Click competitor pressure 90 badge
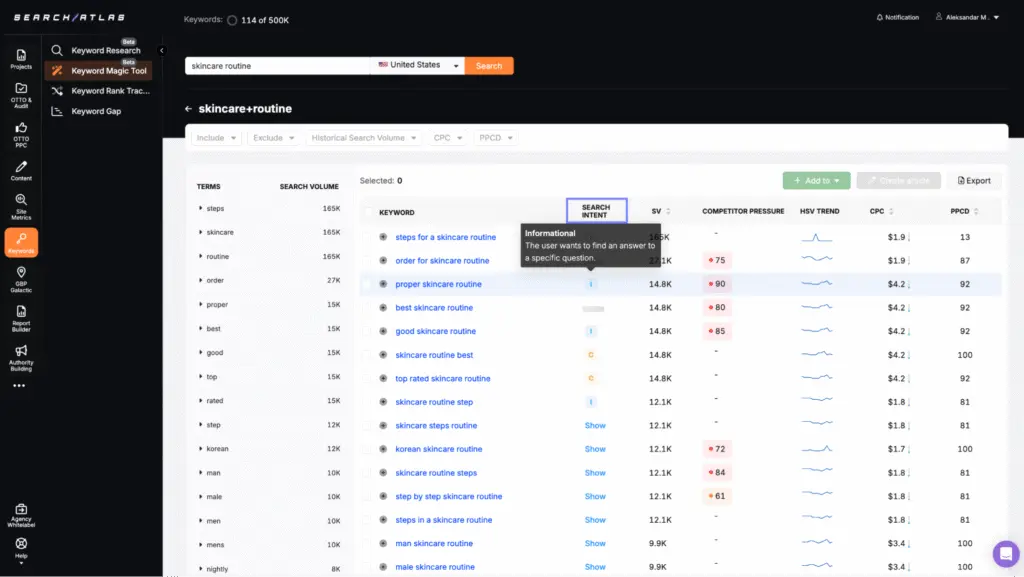1024x577 pixels. [716, 284]
